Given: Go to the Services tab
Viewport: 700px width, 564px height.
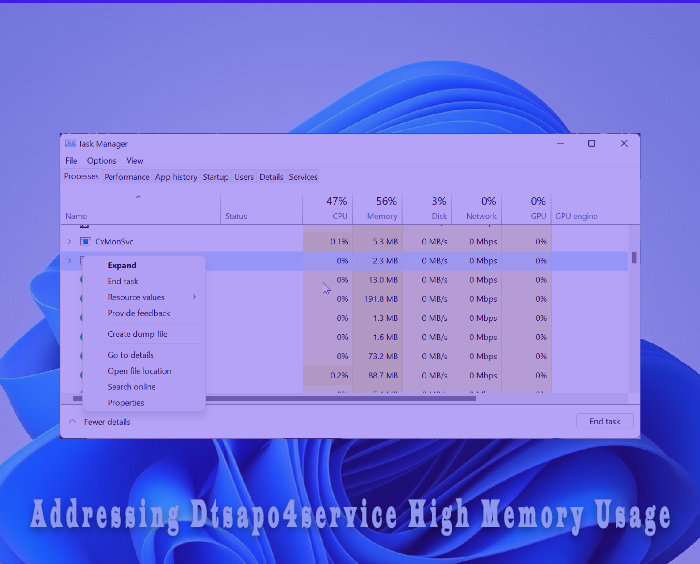Looking at the screenshot, I should click(303, 177).
